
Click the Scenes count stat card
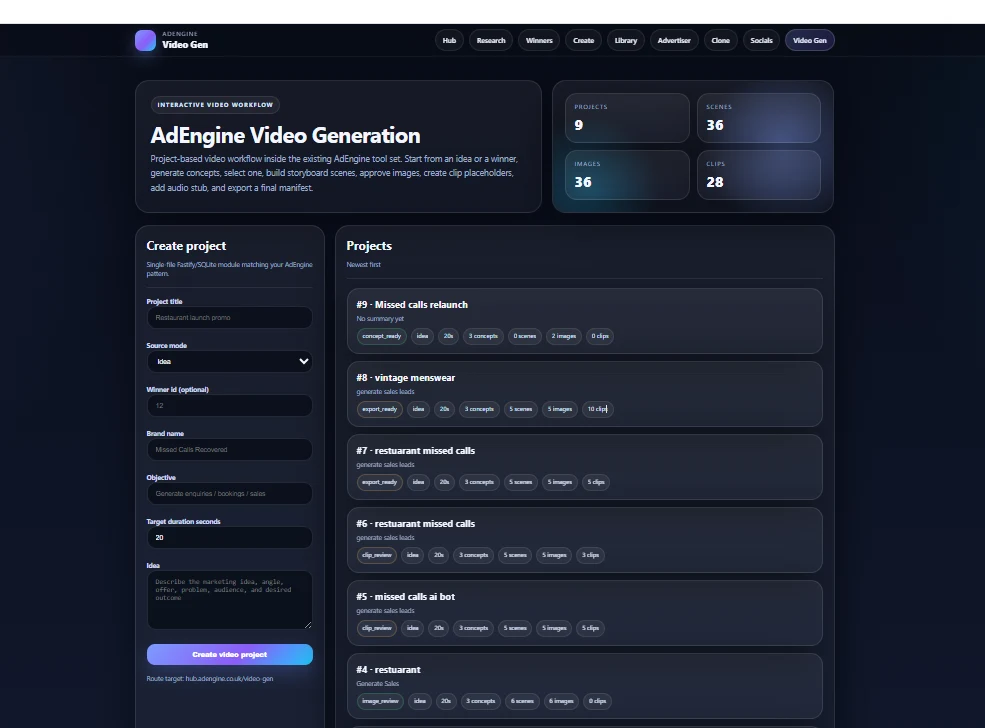click(x=758, y=117)
